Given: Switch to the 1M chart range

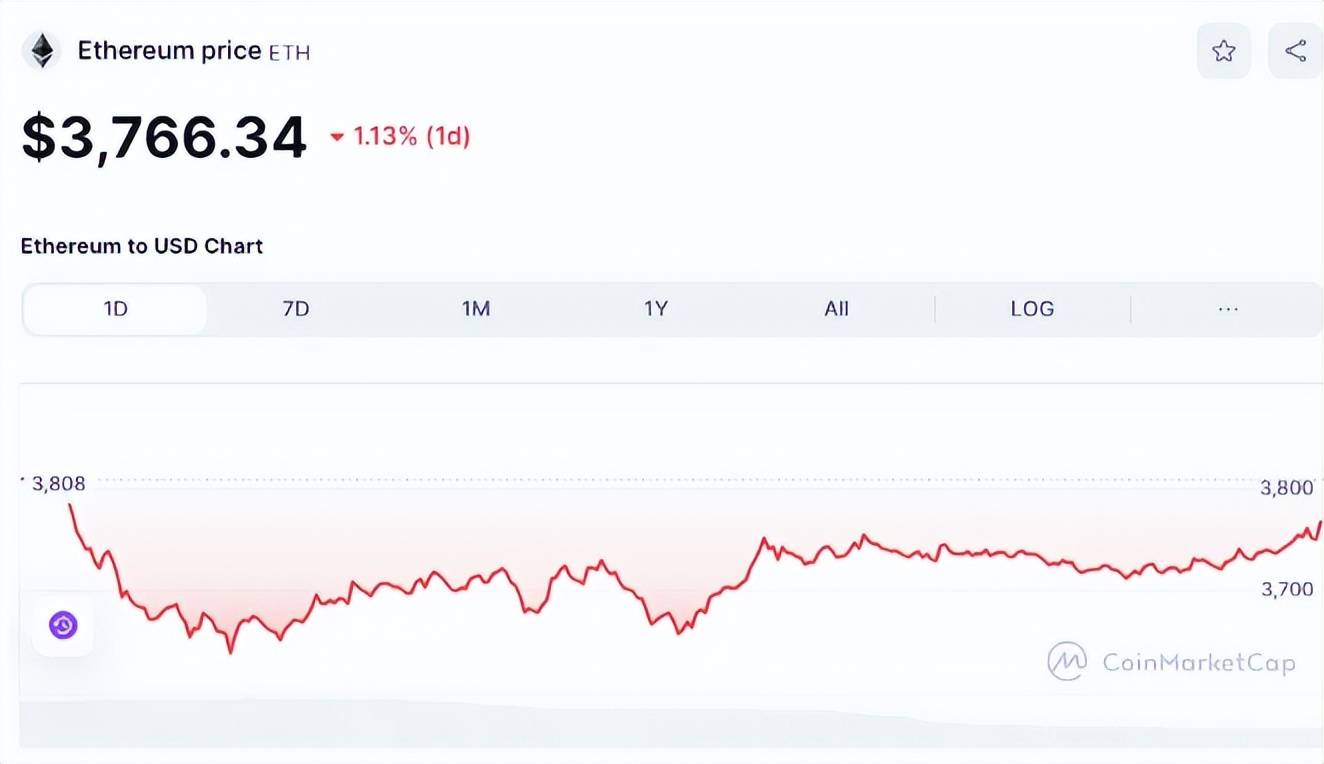Looking at the screenshot, I should point(476,309).
